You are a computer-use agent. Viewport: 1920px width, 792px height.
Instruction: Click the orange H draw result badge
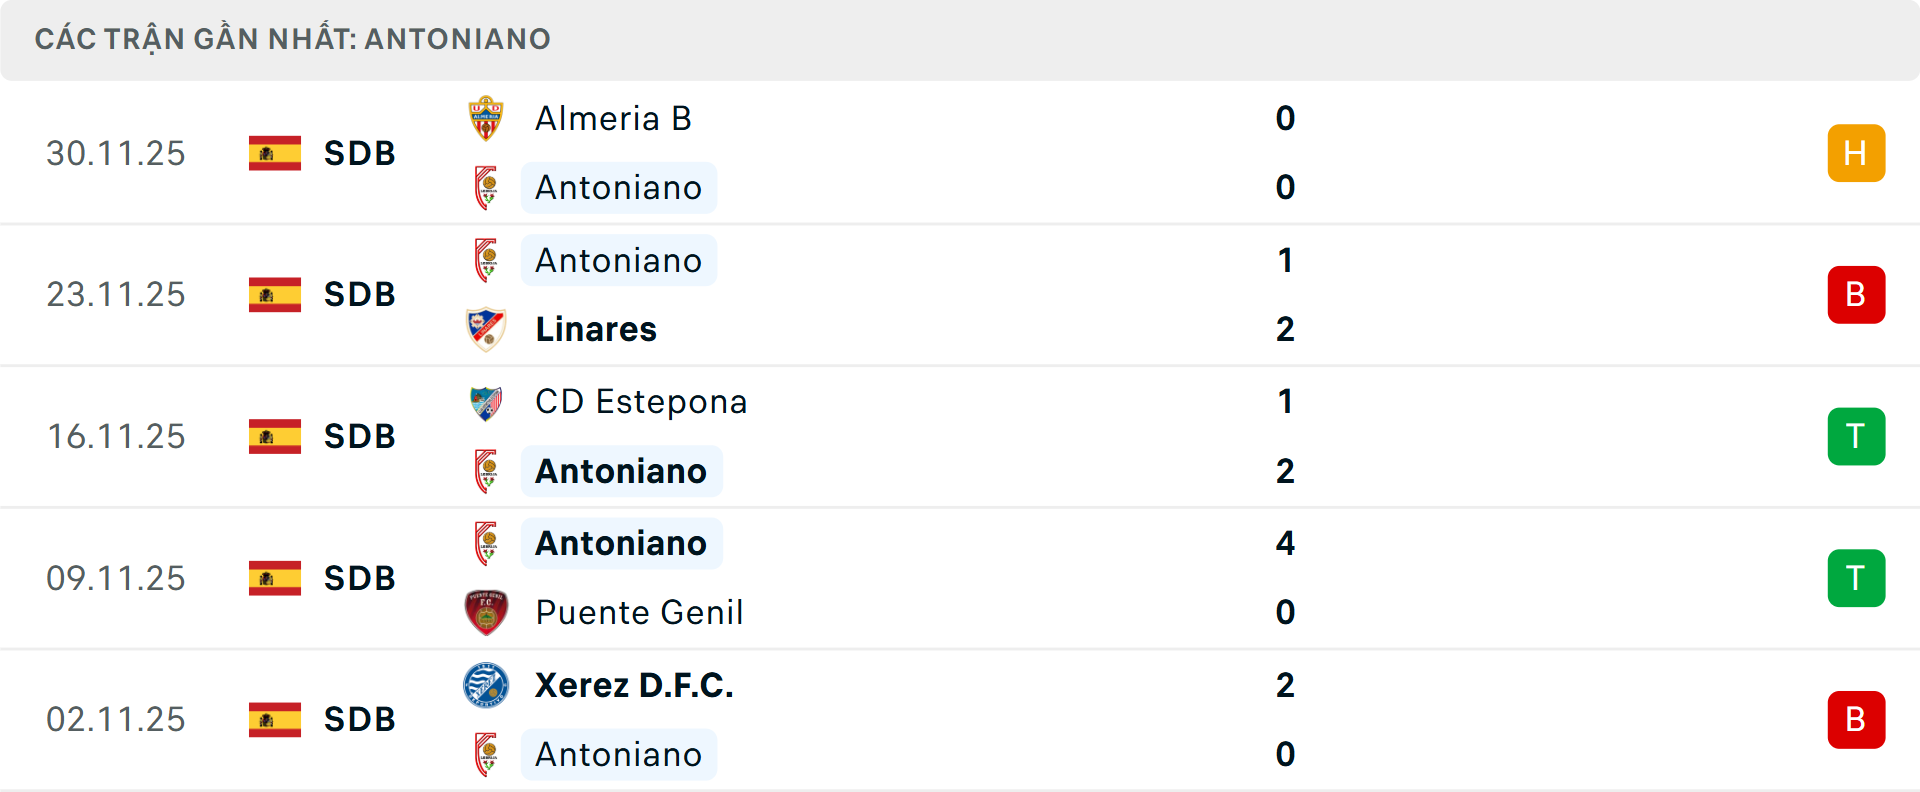click(1856, 153)
